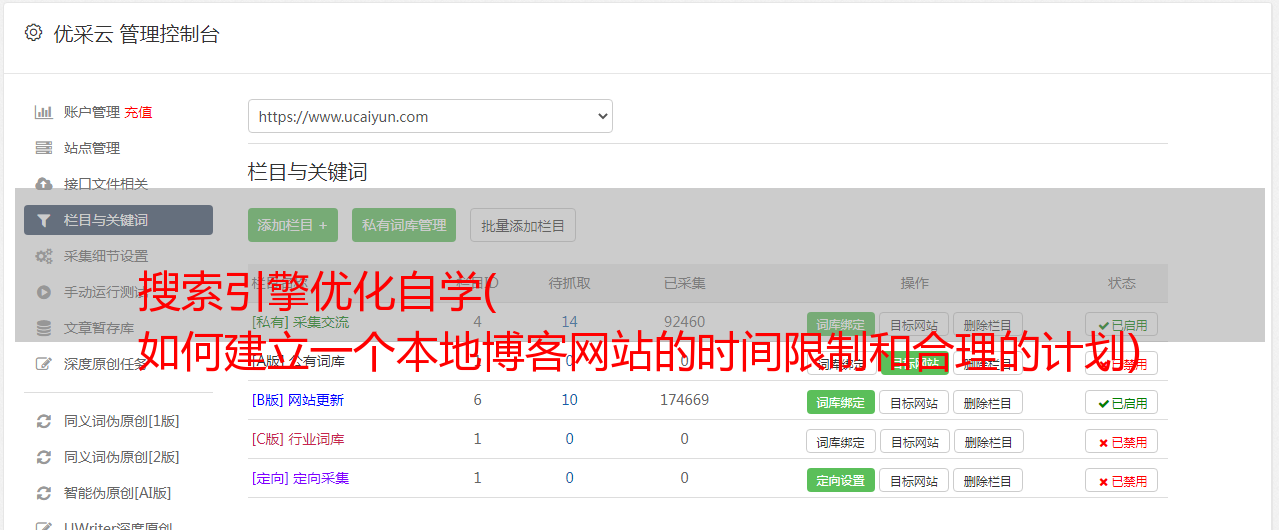1279x530 pixels.
Task: Open 智能伪原创[AI版] in the sidebar
Action: tap(118, 493)
